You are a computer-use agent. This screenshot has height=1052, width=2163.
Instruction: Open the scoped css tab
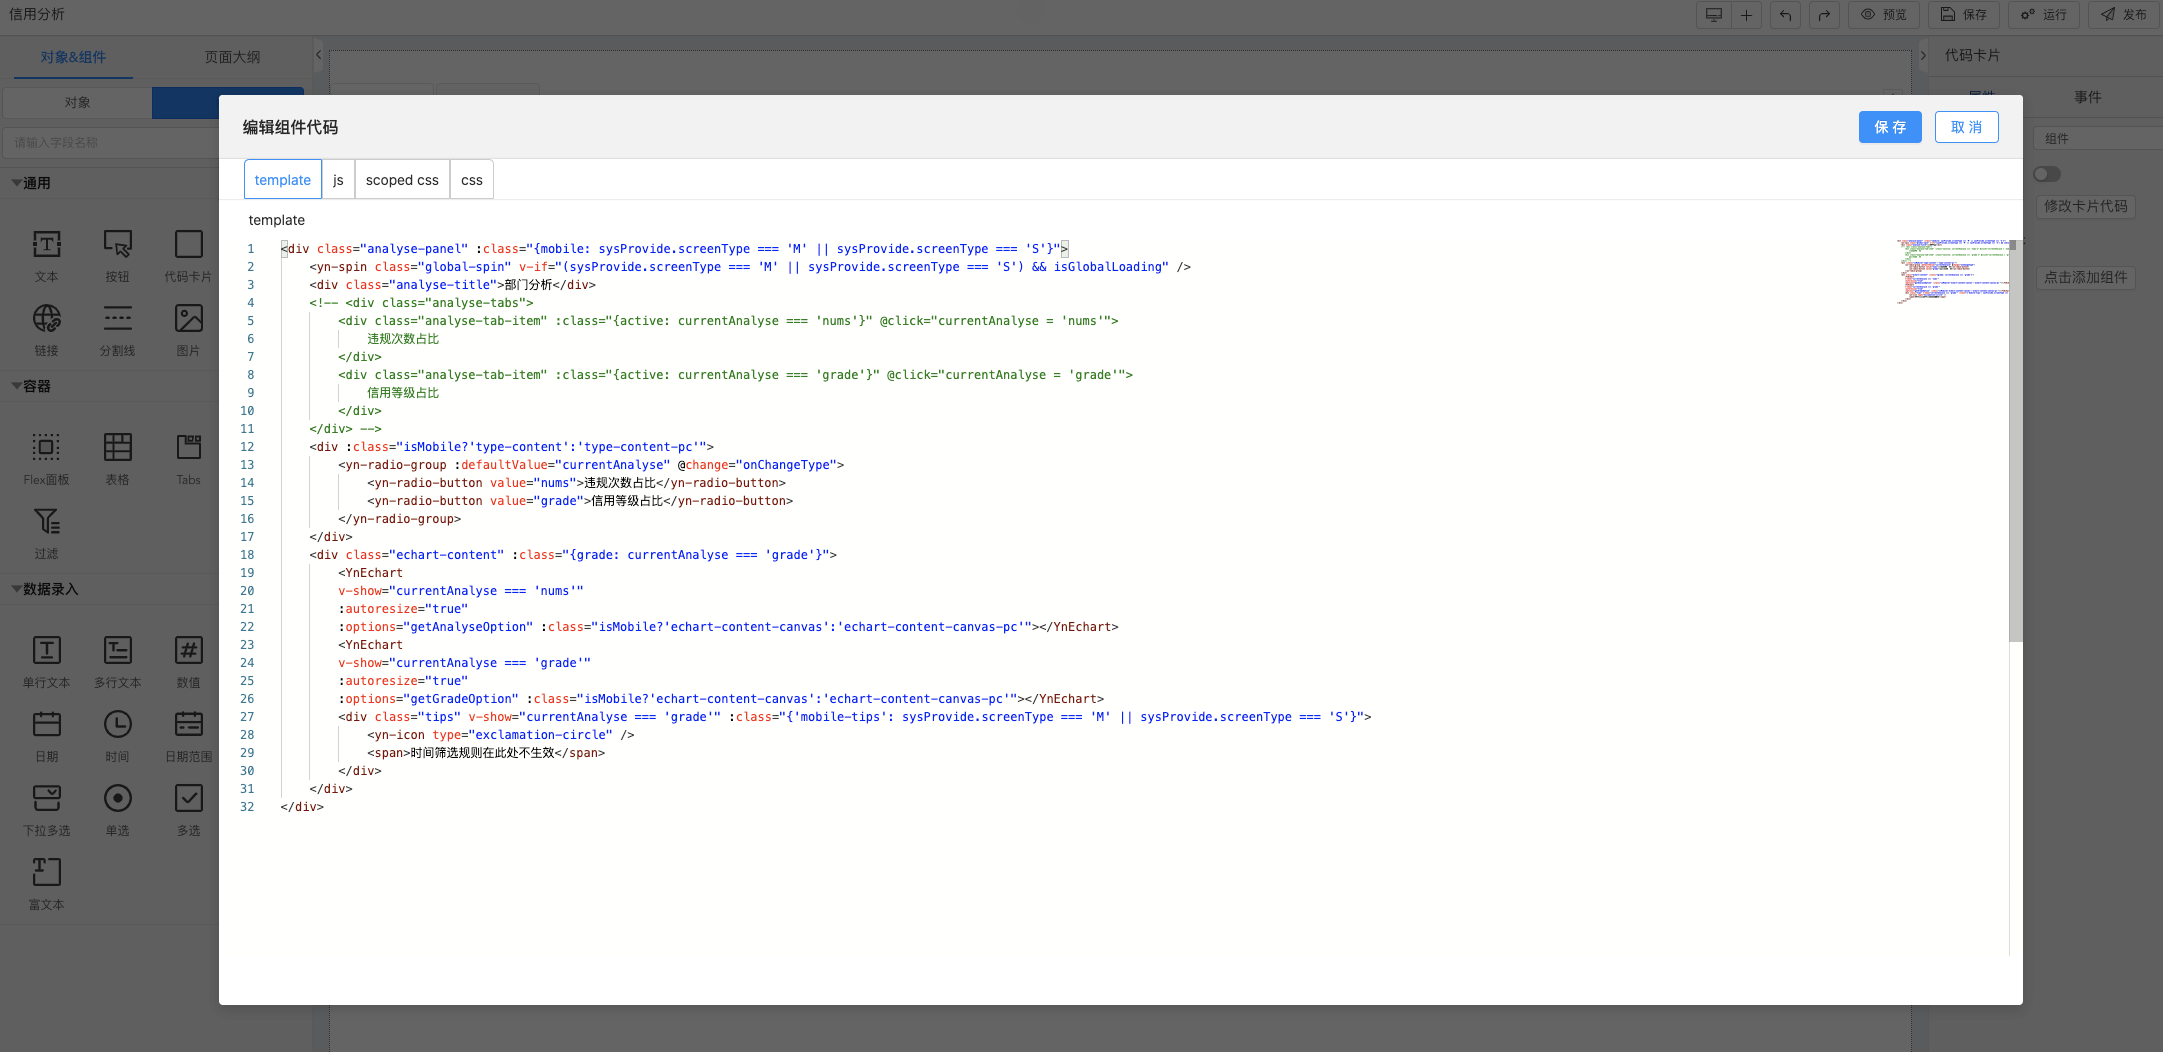[402, 180]
